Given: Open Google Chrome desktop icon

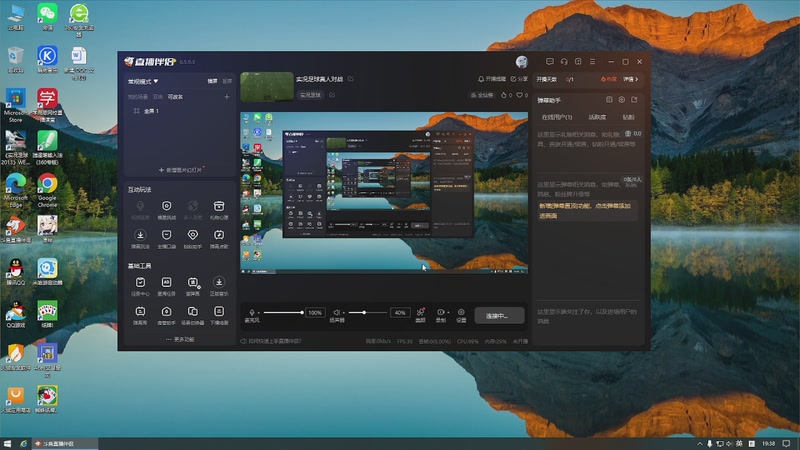Looking at the screenshot, I should click(x=47, y=190).
